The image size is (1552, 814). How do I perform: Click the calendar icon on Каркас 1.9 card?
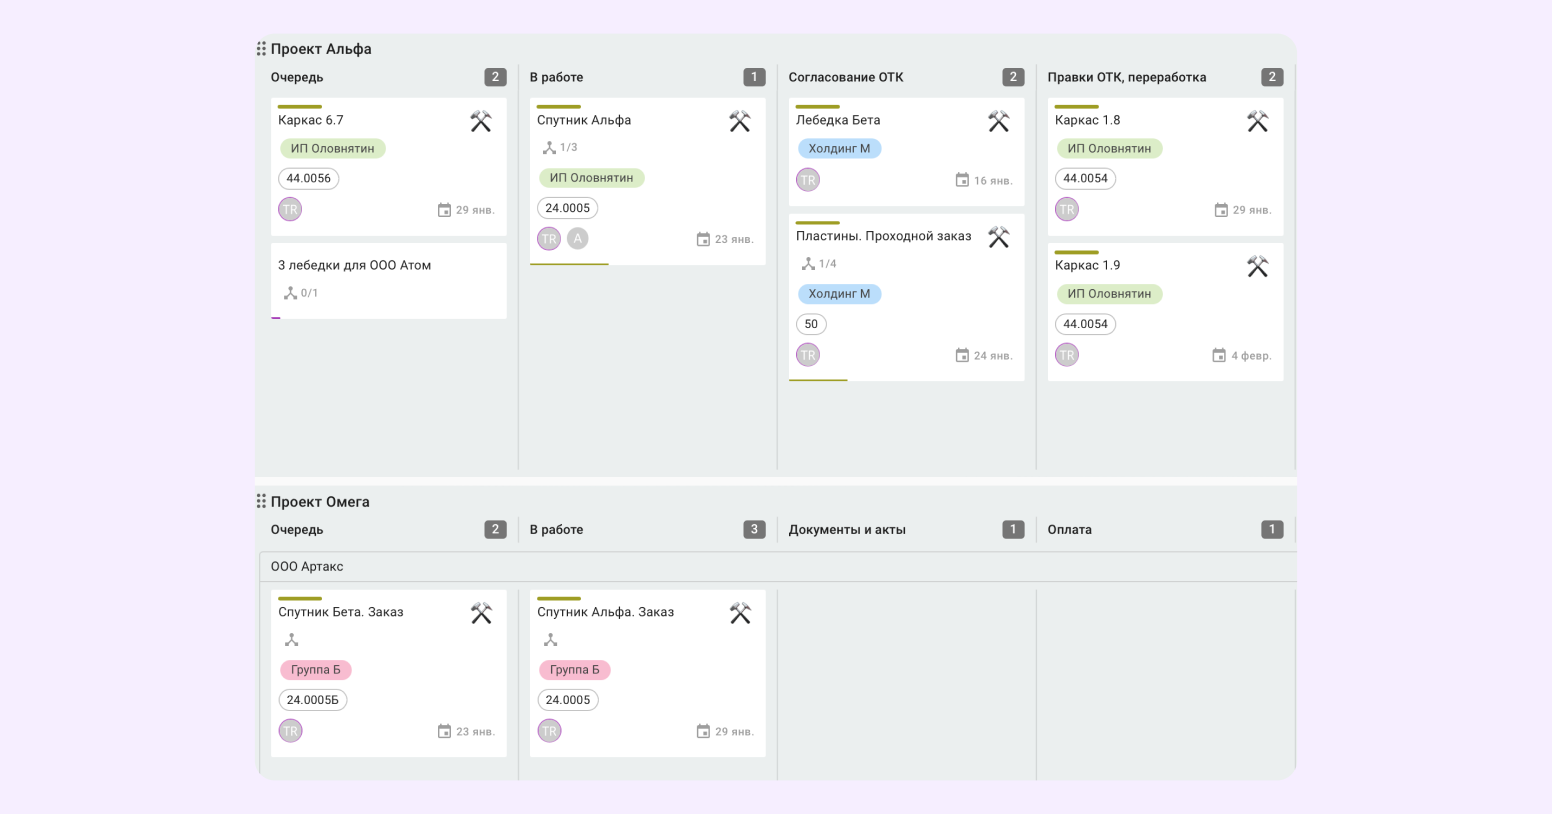(x=1219, y=356)
